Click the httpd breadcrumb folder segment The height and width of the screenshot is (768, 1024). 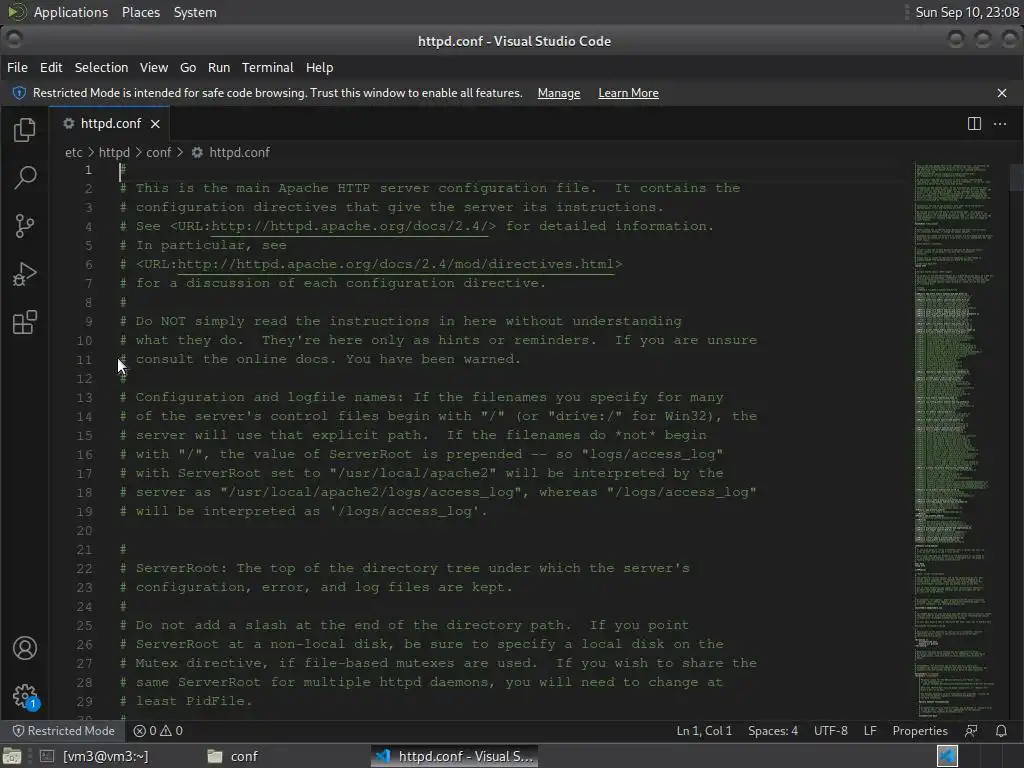[x=114, y=152]
